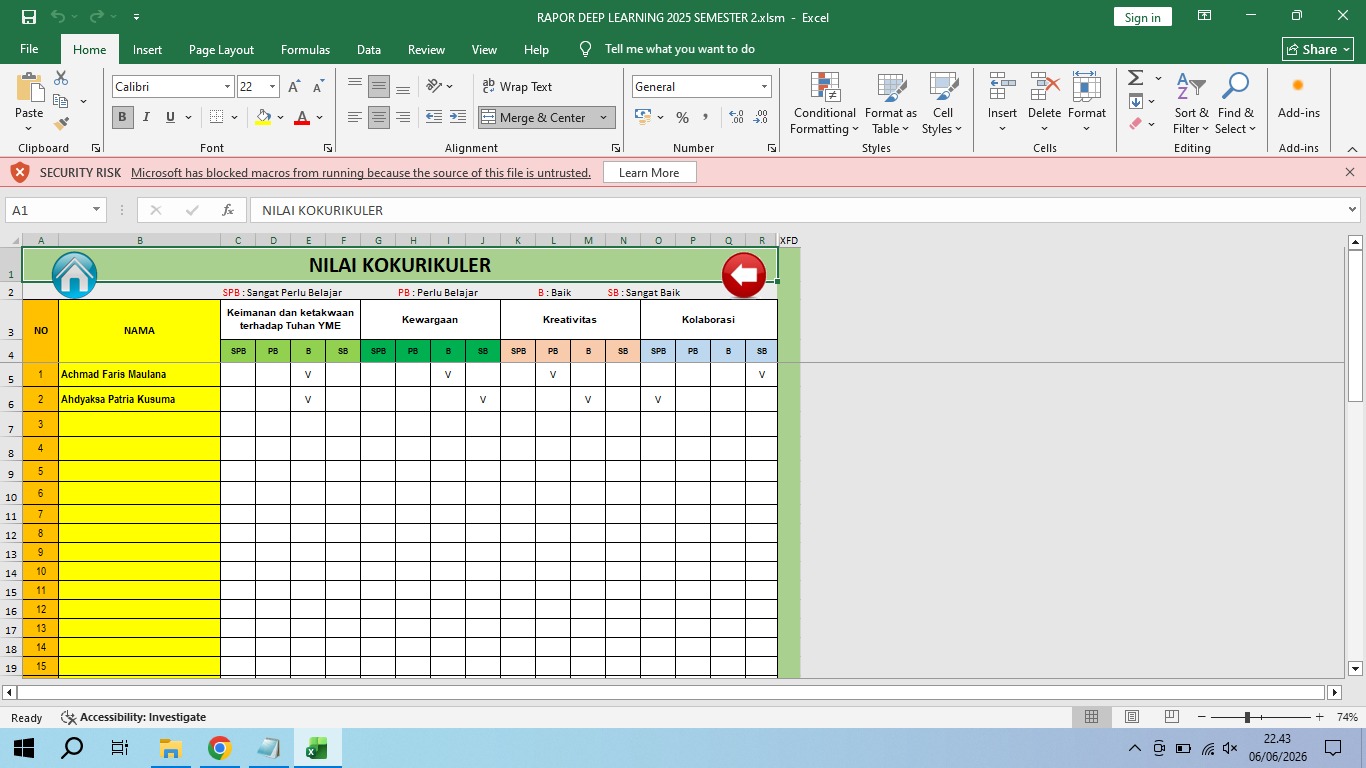Save the workbook with the floppy disk icon
The height and width of the screenshot is (768, 1366).
[29, 17]
